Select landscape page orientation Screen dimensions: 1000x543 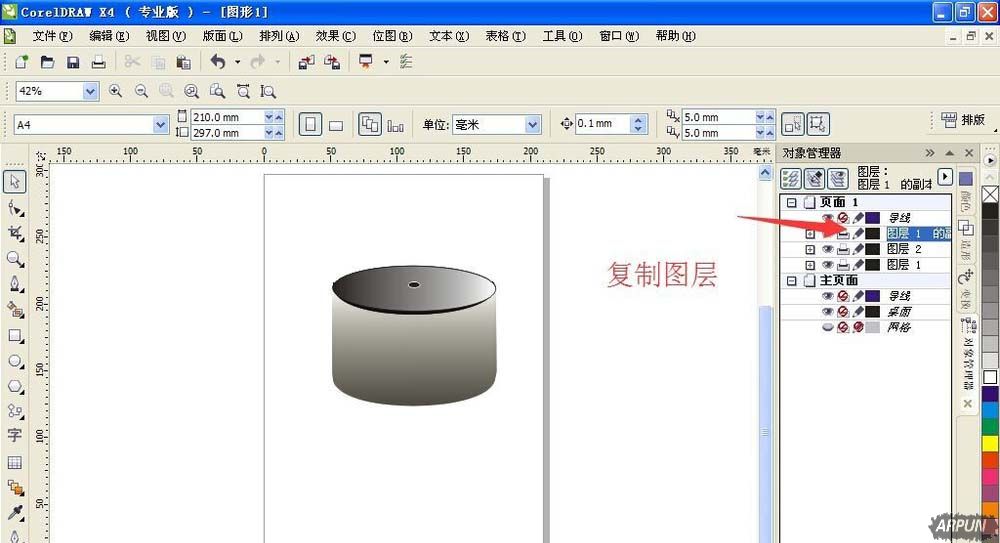click(x=336, y=125)
